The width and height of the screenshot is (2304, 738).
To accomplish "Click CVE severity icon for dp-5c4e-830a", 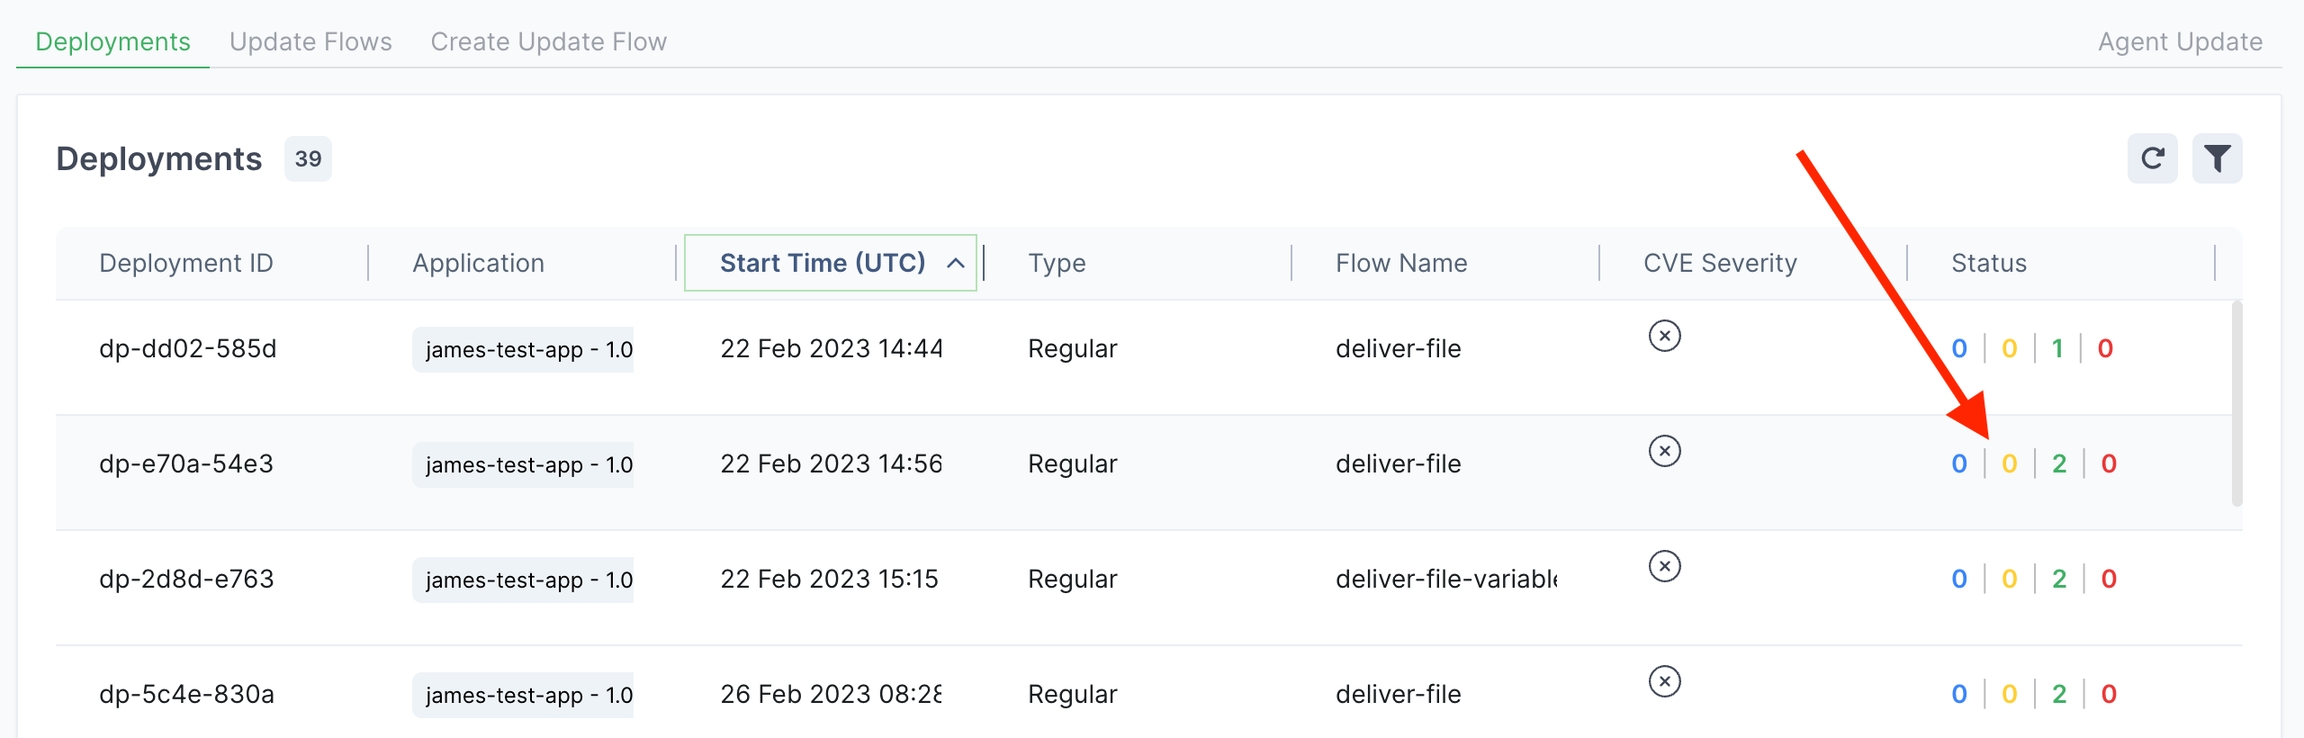I will [x=1664, y=681].
